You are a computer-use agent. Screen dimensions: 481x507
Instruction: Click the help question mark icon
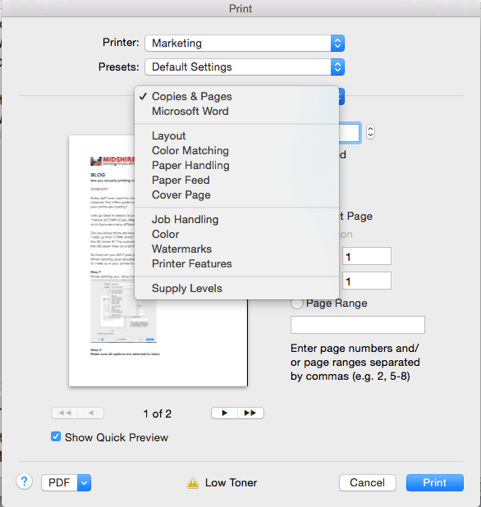24,482
